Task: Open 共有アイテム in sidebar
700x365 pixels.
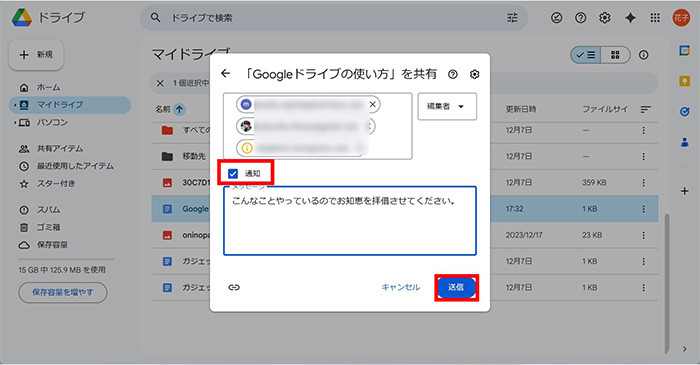Action: tap(60, 149)
